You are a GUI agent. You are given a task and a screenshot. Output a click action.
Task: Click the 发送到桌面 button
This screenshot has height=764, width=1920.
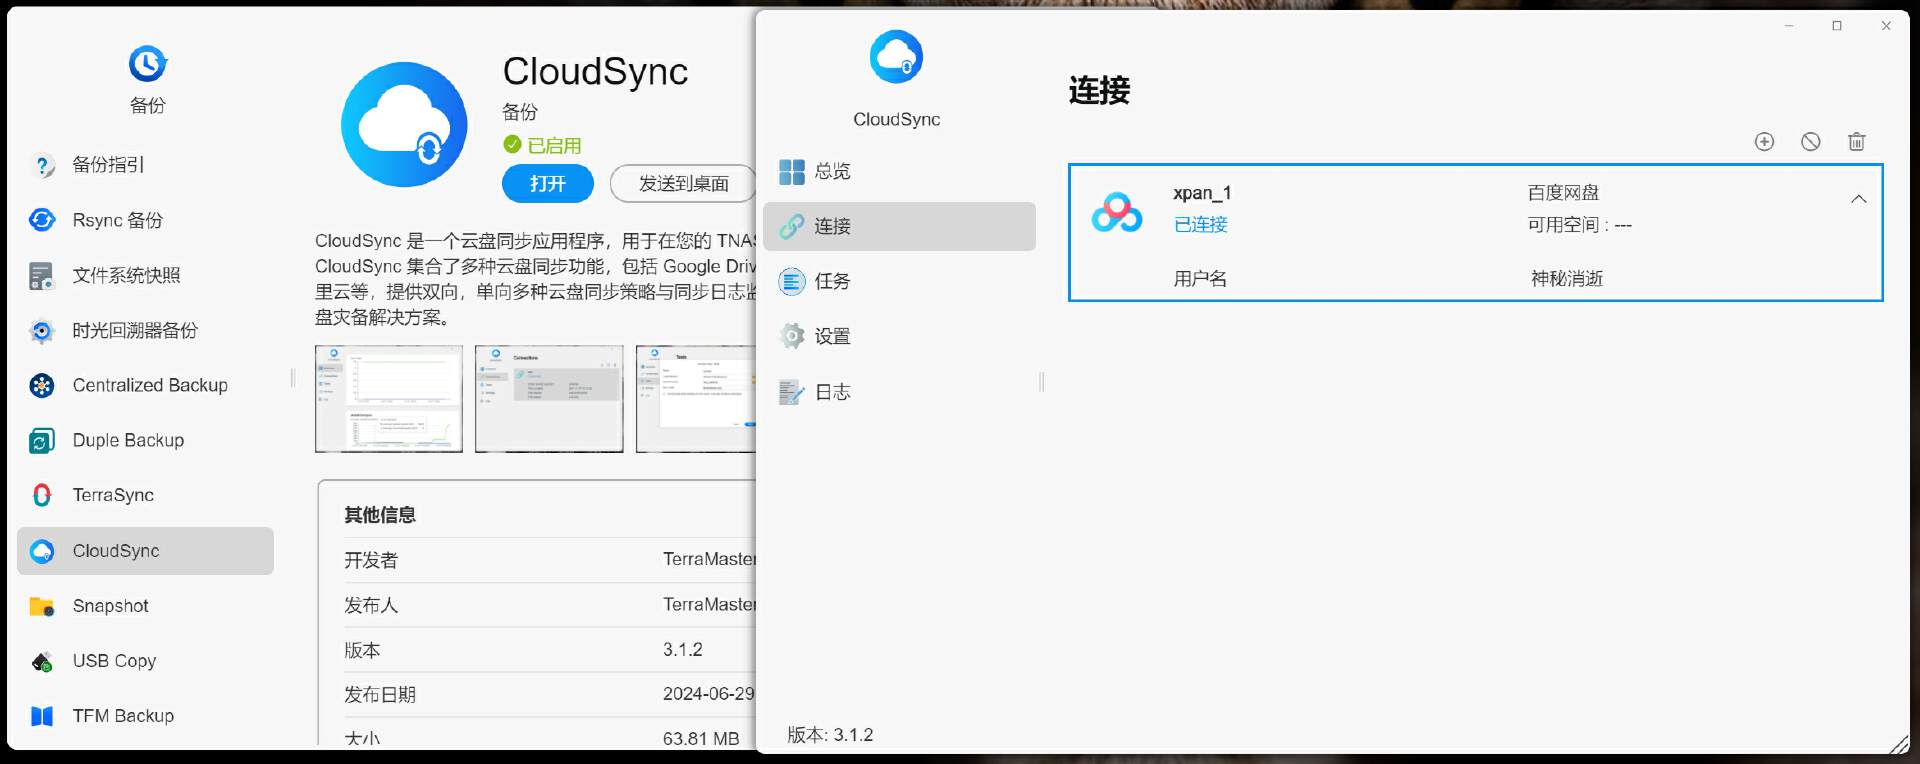(x=684, y=184)
